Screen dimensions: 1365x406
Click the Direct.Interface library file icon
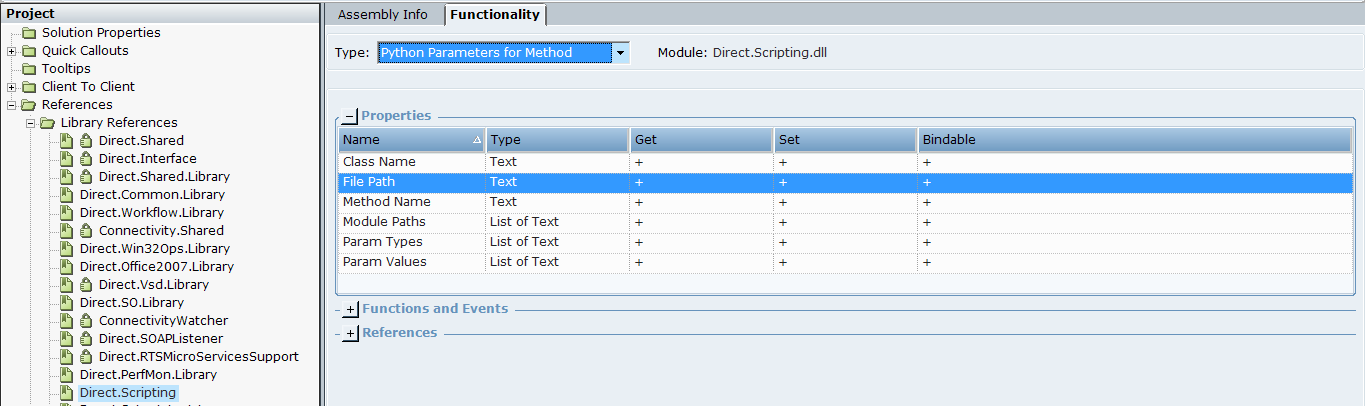tap(67, 159)
